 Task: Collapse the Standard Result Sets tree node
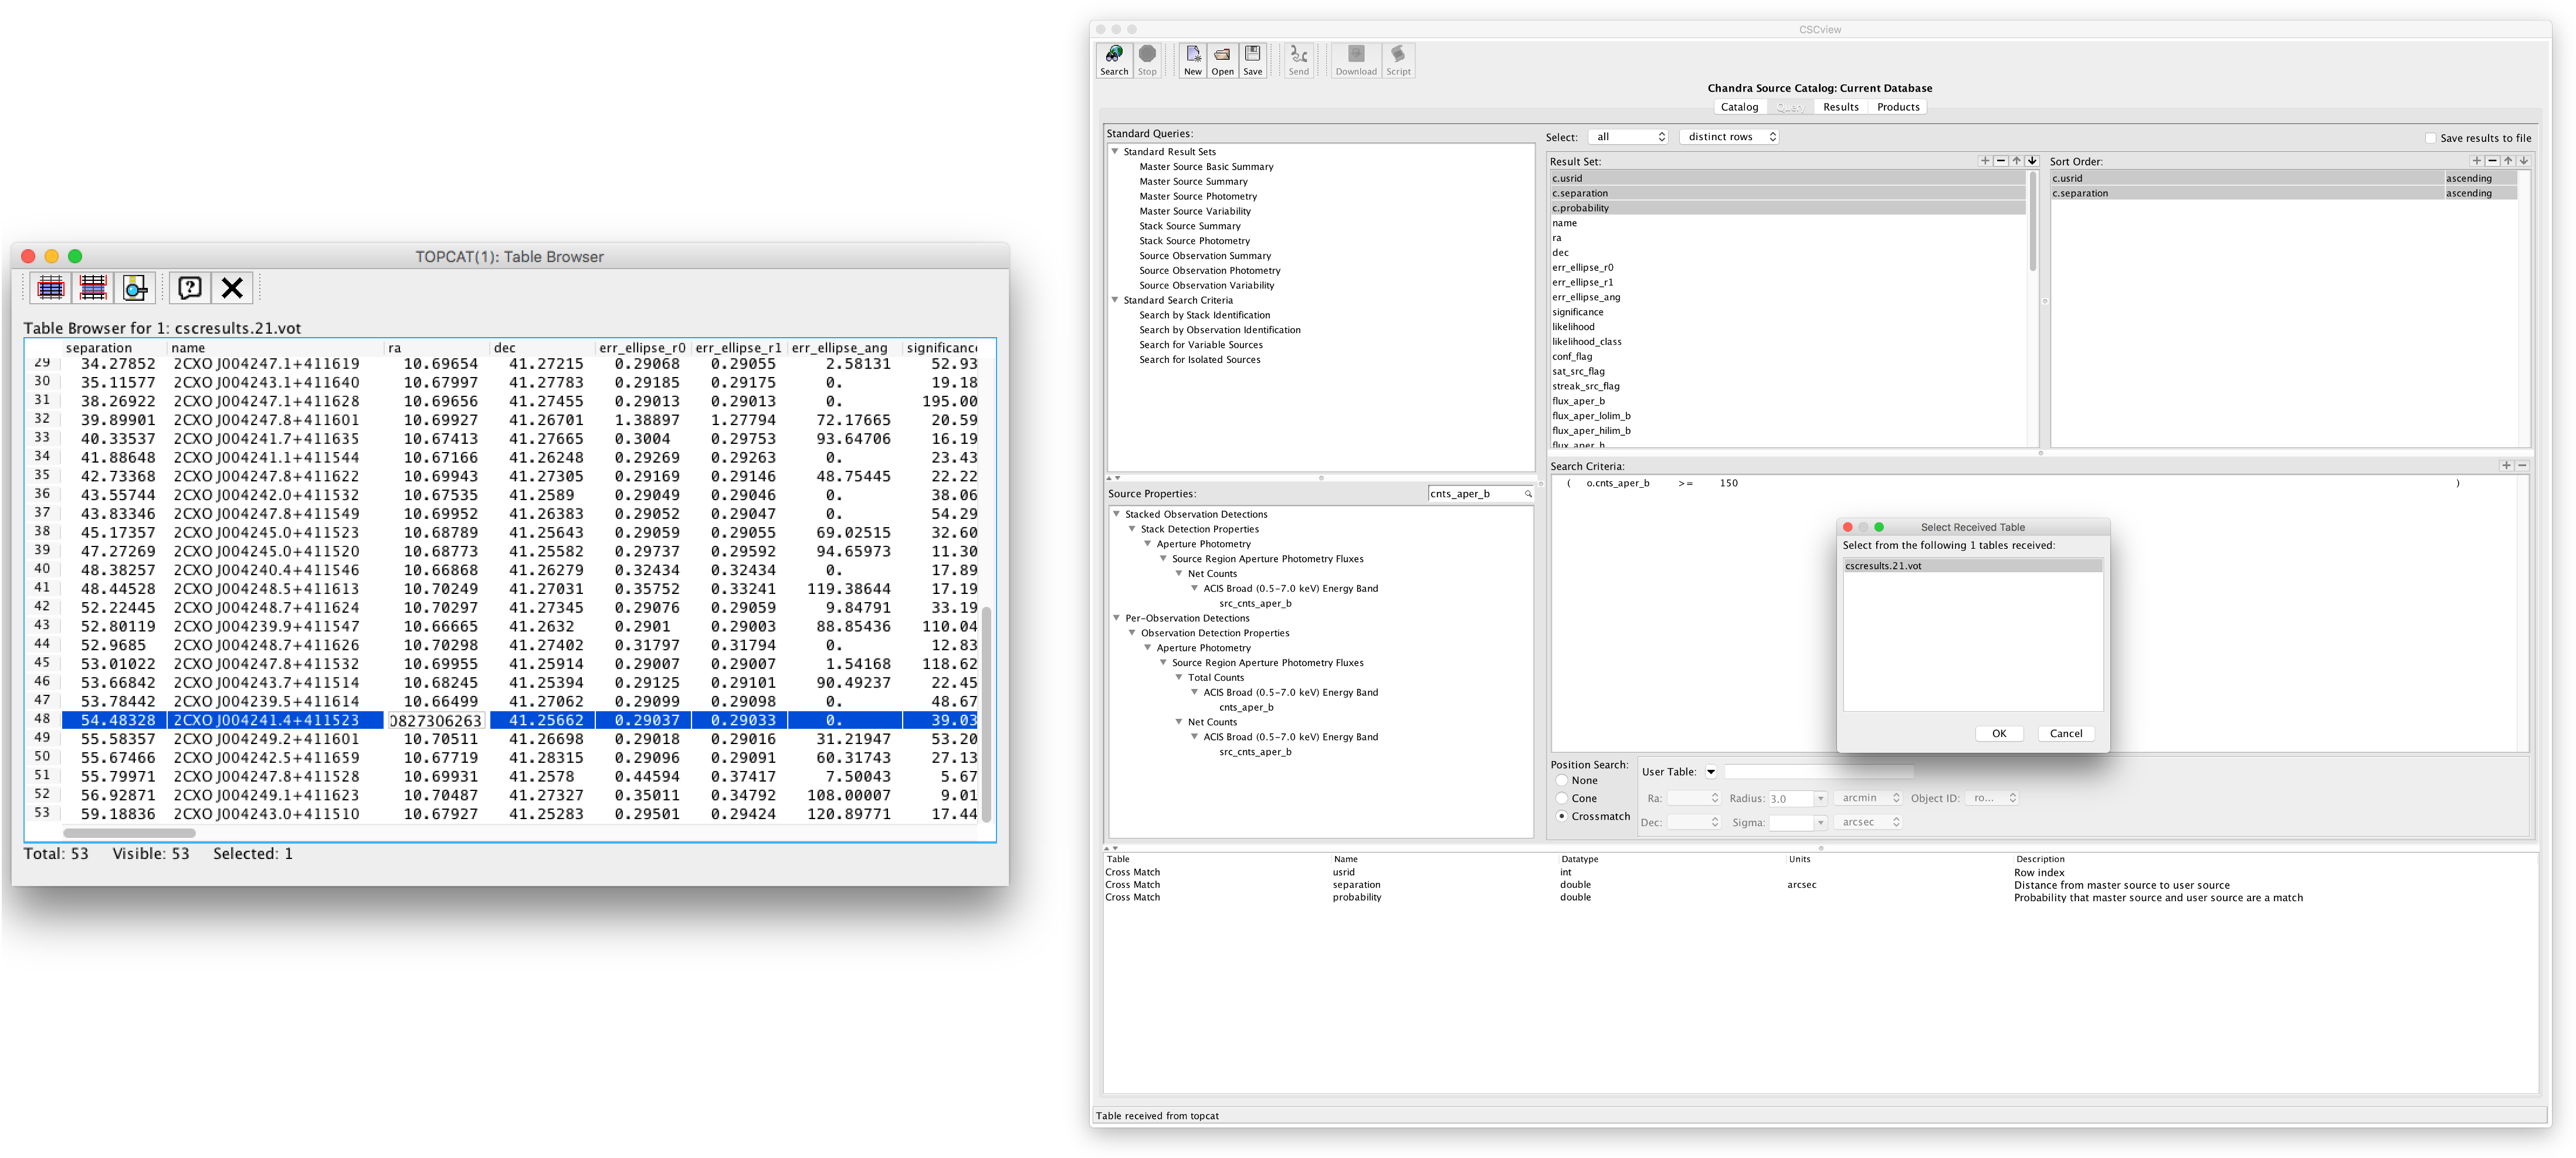click(x=1115, y=152)
